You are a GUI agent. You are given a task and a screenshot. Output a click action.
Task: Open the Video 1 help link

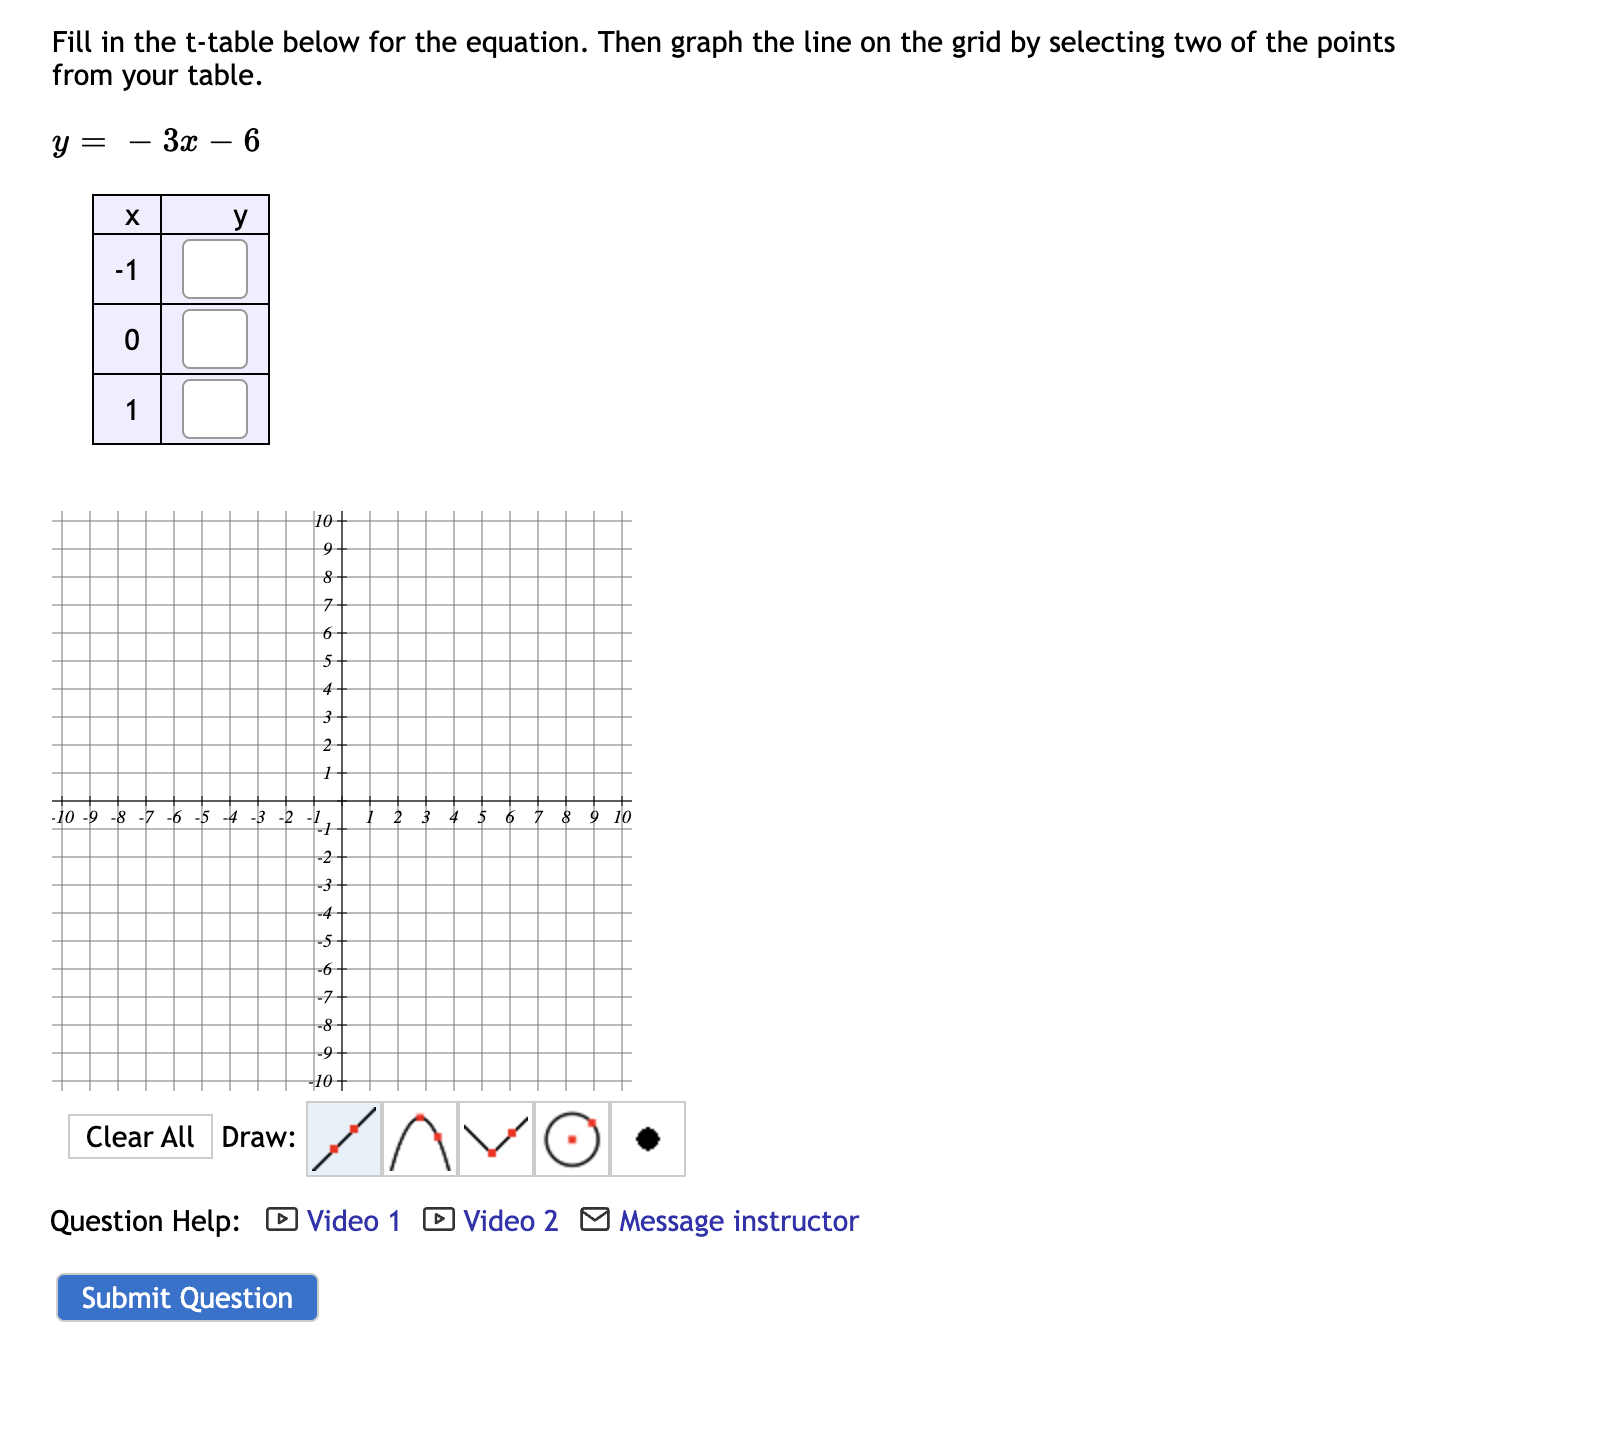[x=353, y=1221]
